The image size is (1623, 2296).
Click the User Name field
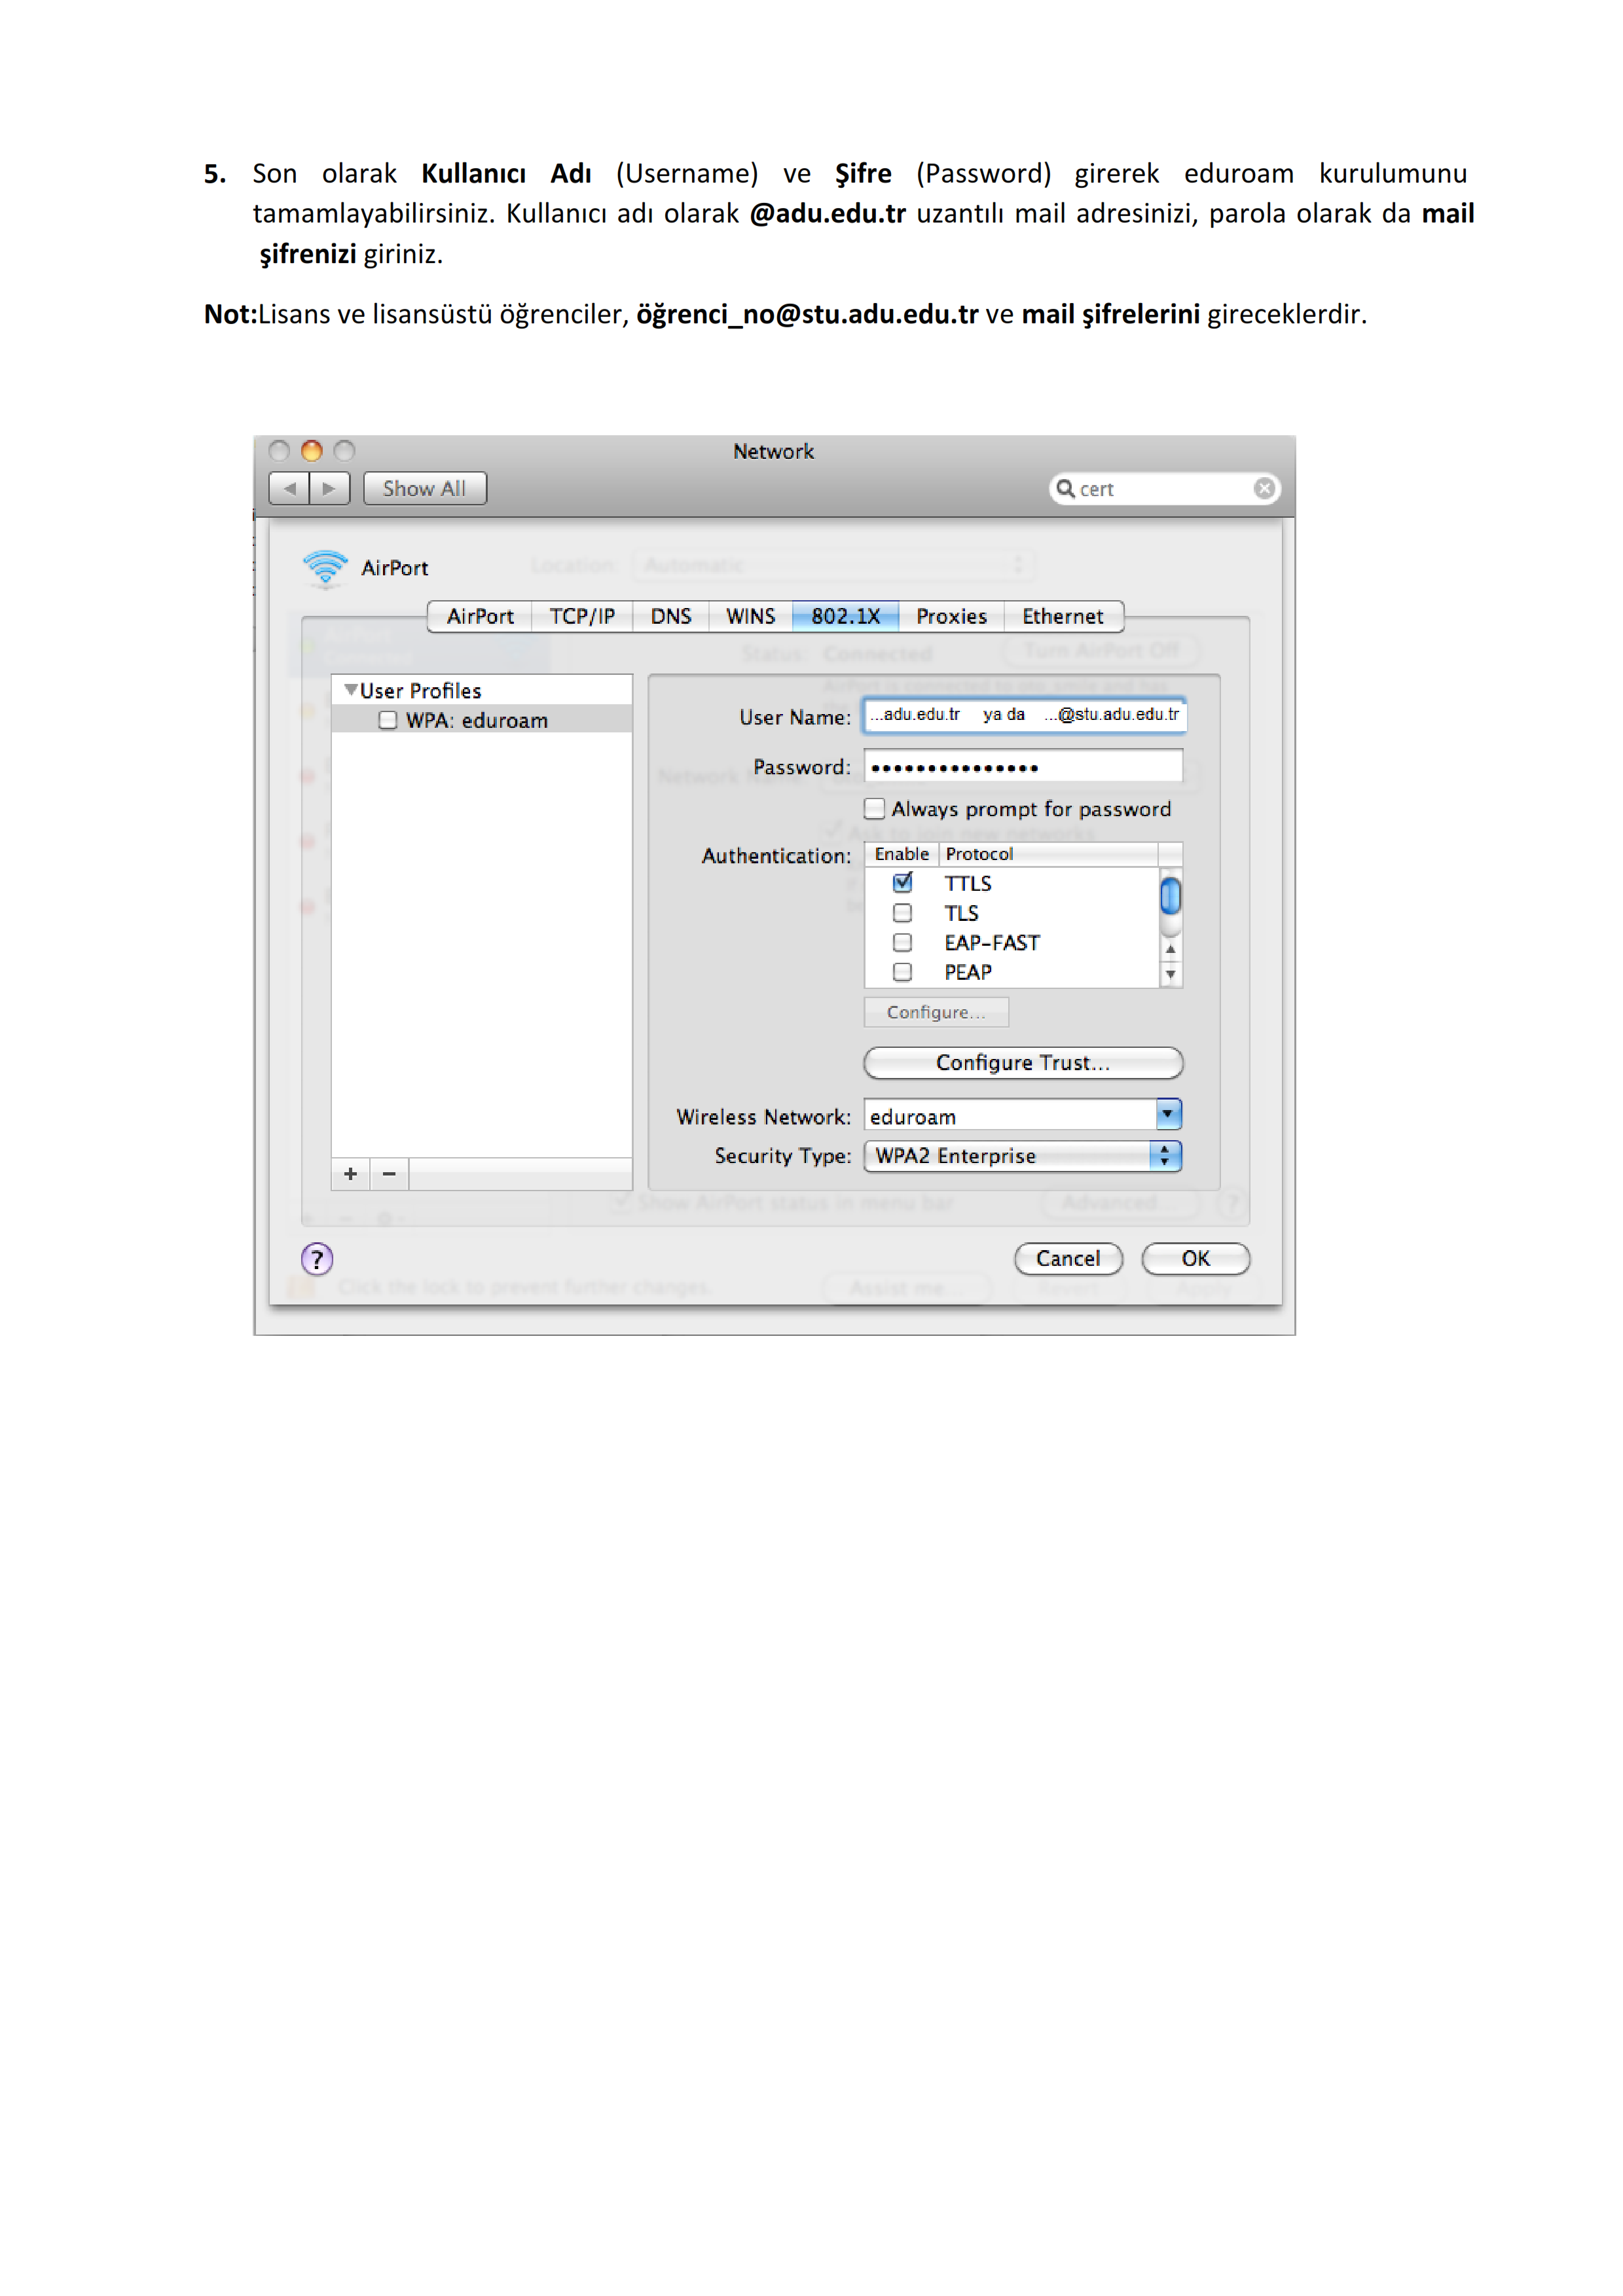click(x=1024, y=715)
